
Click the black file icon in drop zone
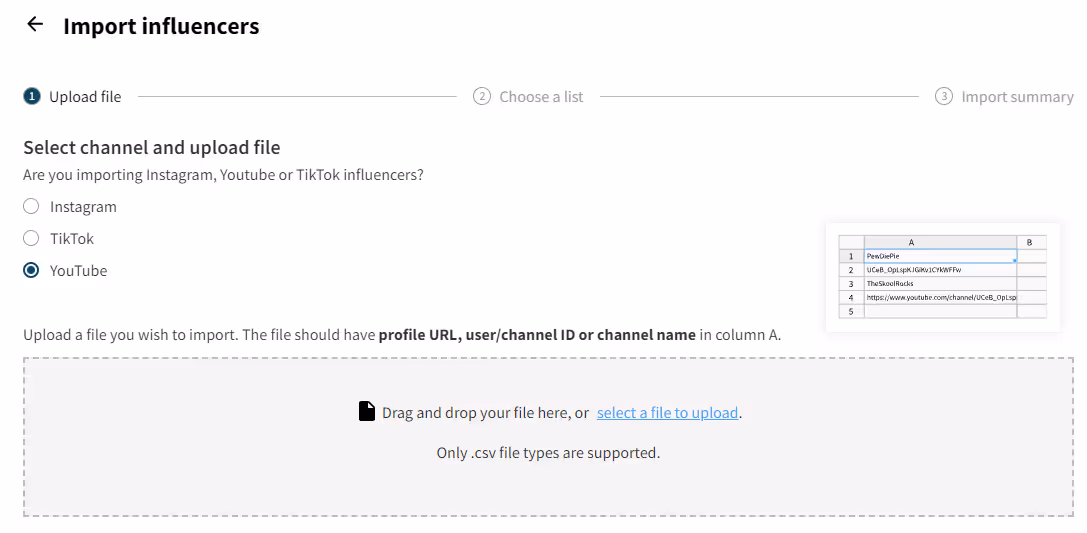point(367,412)
